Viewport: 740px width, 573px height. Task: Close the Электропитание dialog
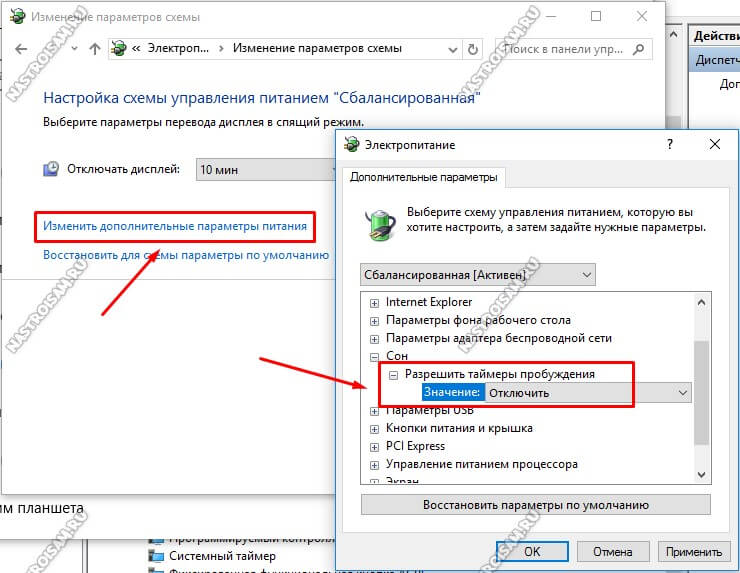coord(715,144)
